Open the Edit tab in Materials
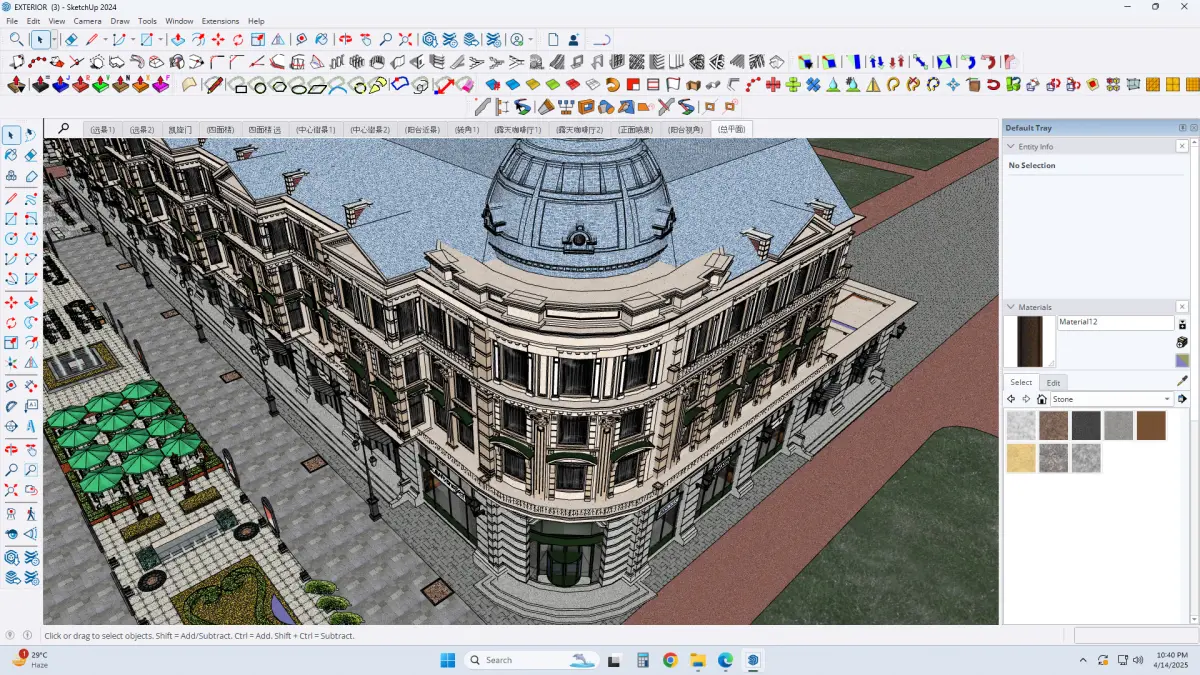The width and height of the screenshot is (1200, 675). [x=1053, y=382]
